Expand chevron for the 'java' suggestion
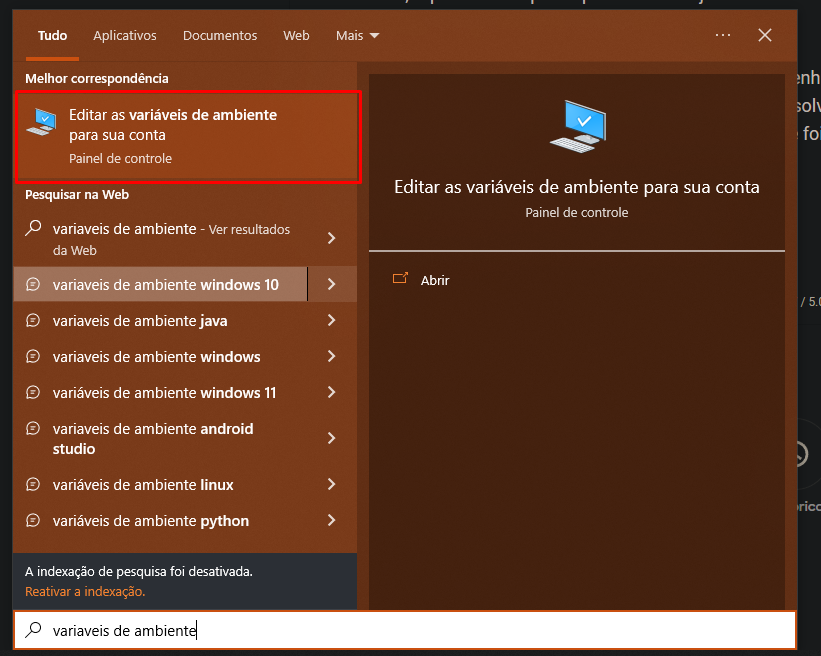Image resolution: width=821 pixels, height=656 pixels. [331, 320]
